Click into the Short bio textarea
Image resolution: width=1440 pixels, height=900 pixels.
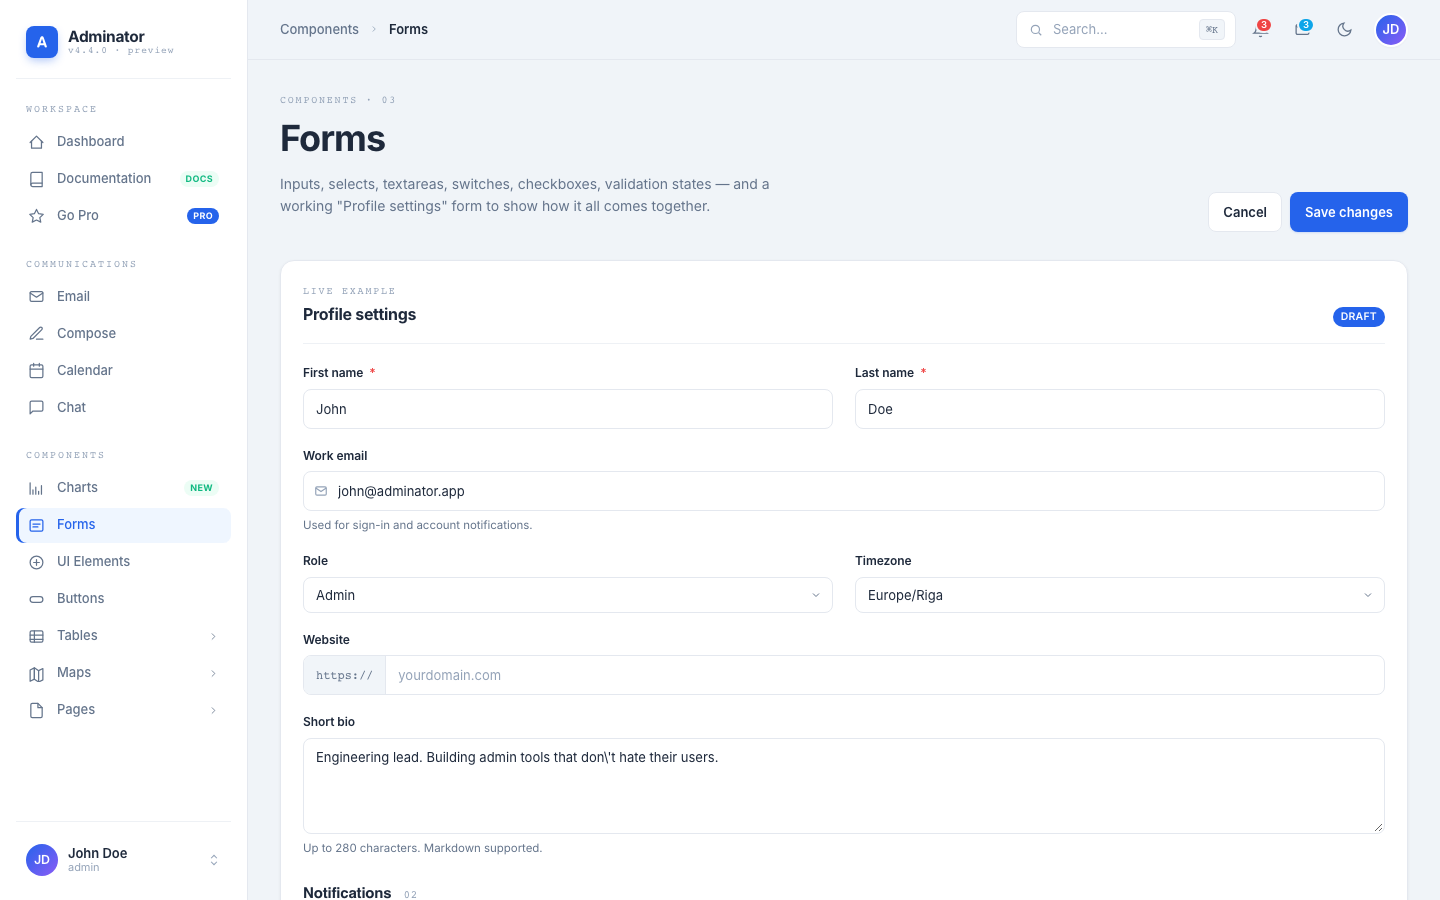tap(844, 786)
